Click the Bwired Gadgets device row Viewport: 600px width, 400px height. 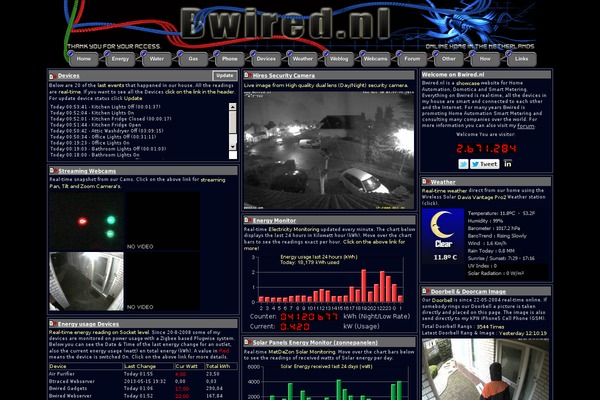click(143, 389)
